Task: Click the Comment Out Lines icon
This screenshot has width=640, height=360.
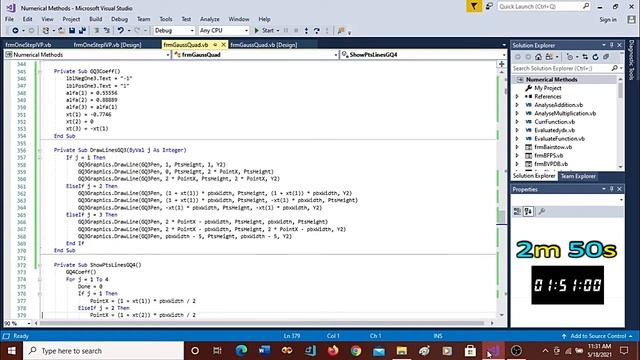Action: (97, 31)
